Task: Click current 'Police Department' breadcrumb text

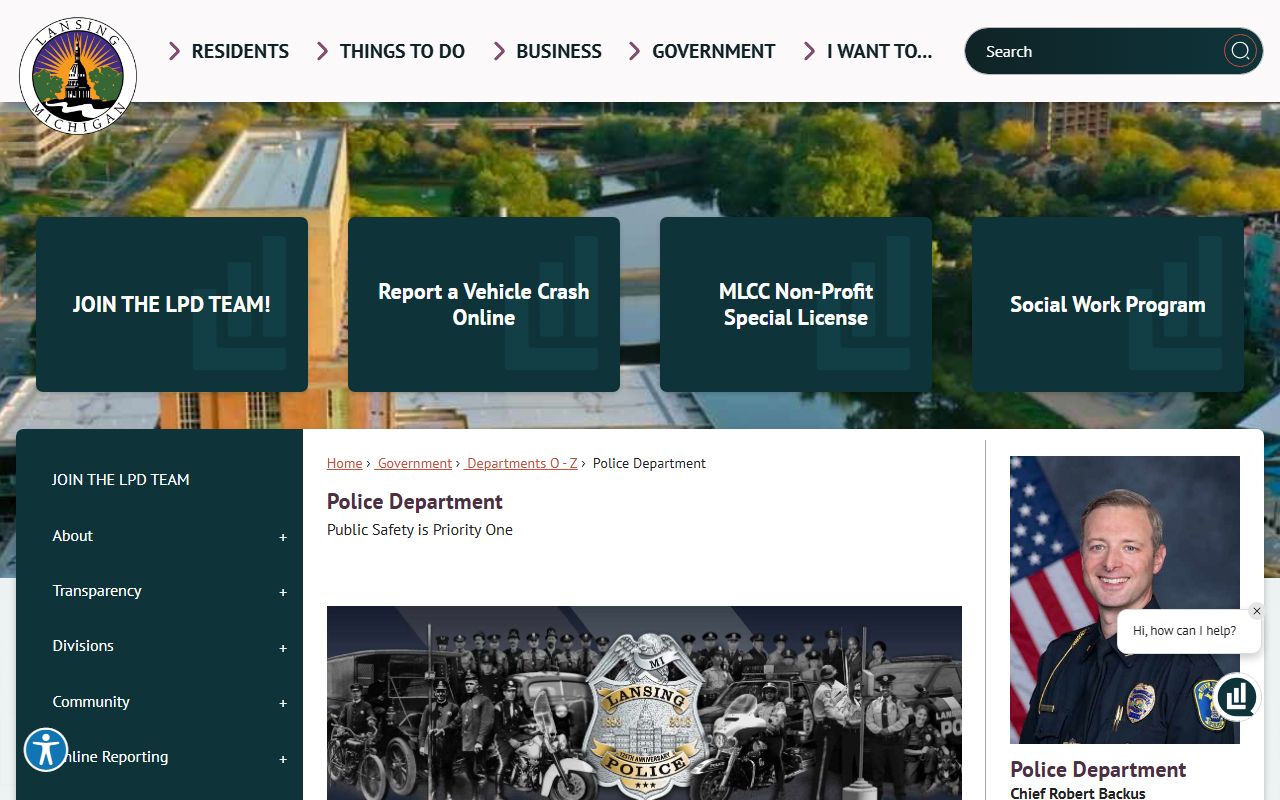Action: point(649,463)
